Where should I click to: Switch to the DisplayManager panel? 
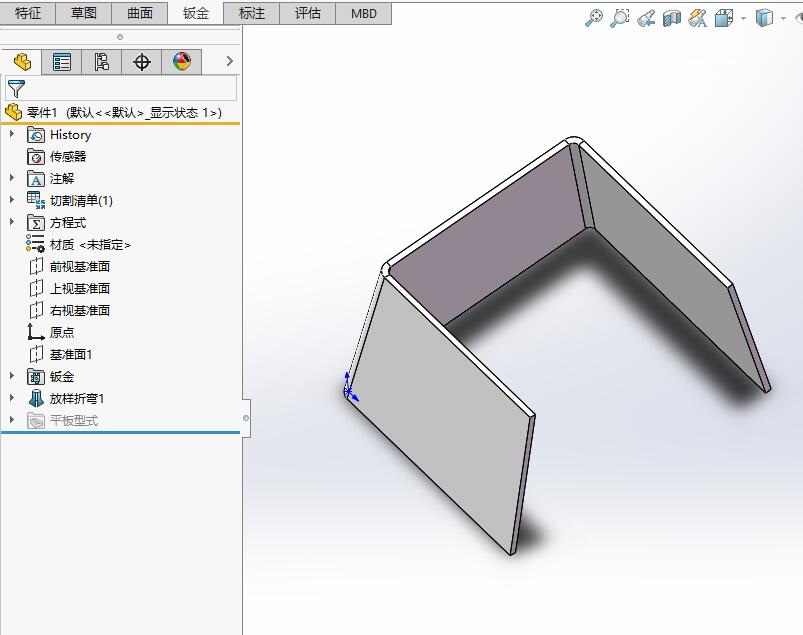pos(181,61)
